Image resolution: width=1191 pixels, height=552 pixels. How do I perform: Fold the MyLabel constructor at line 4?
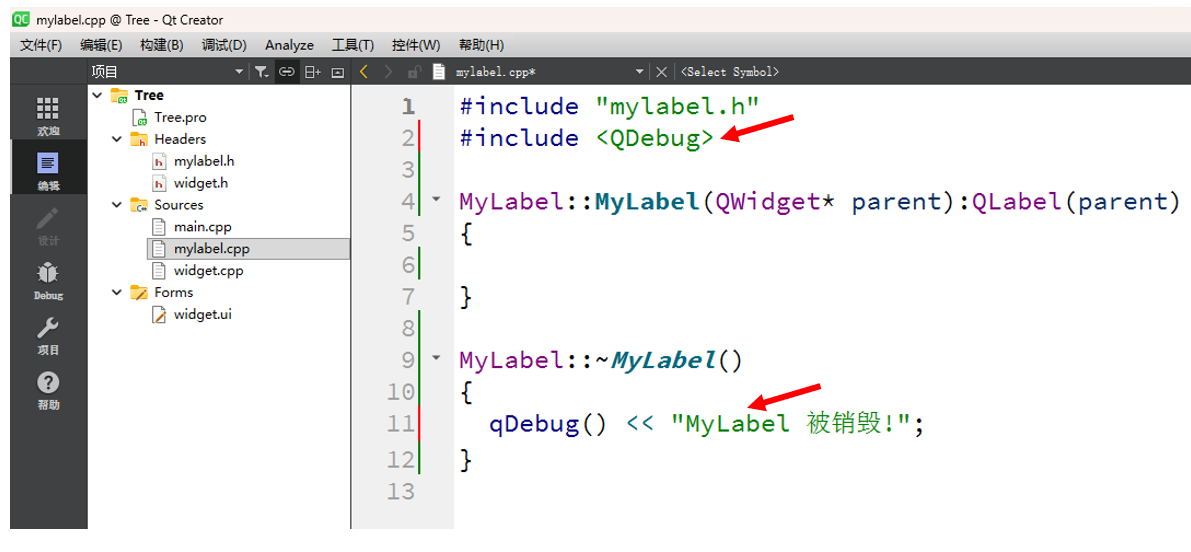(436, 200)
